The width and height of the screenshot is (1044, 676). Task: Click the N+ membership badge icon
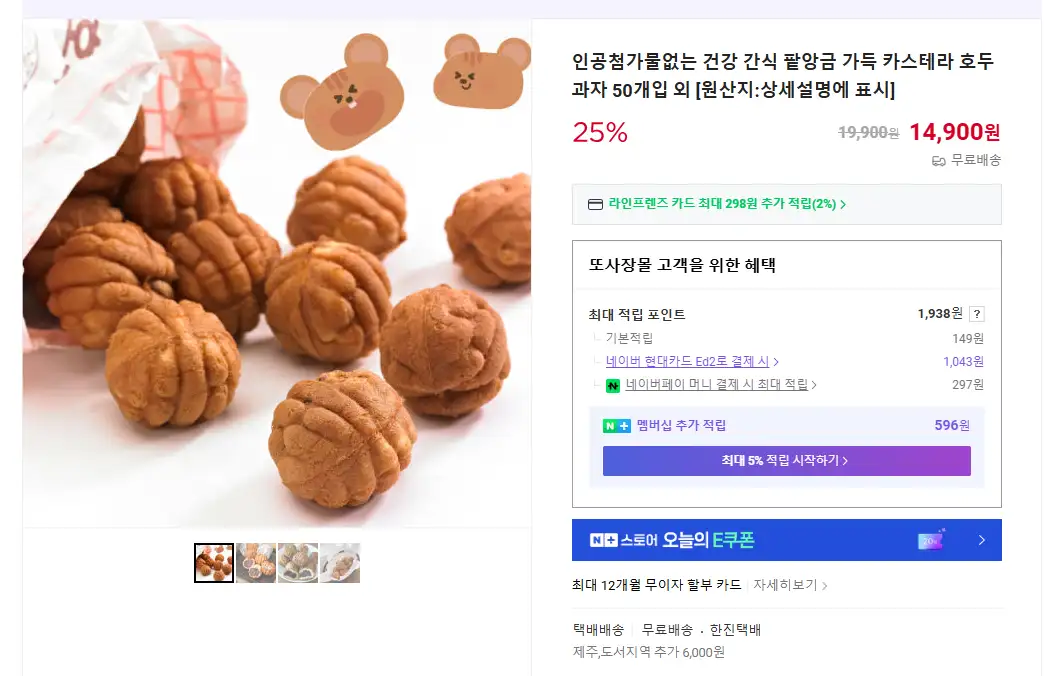click(617, 426)
